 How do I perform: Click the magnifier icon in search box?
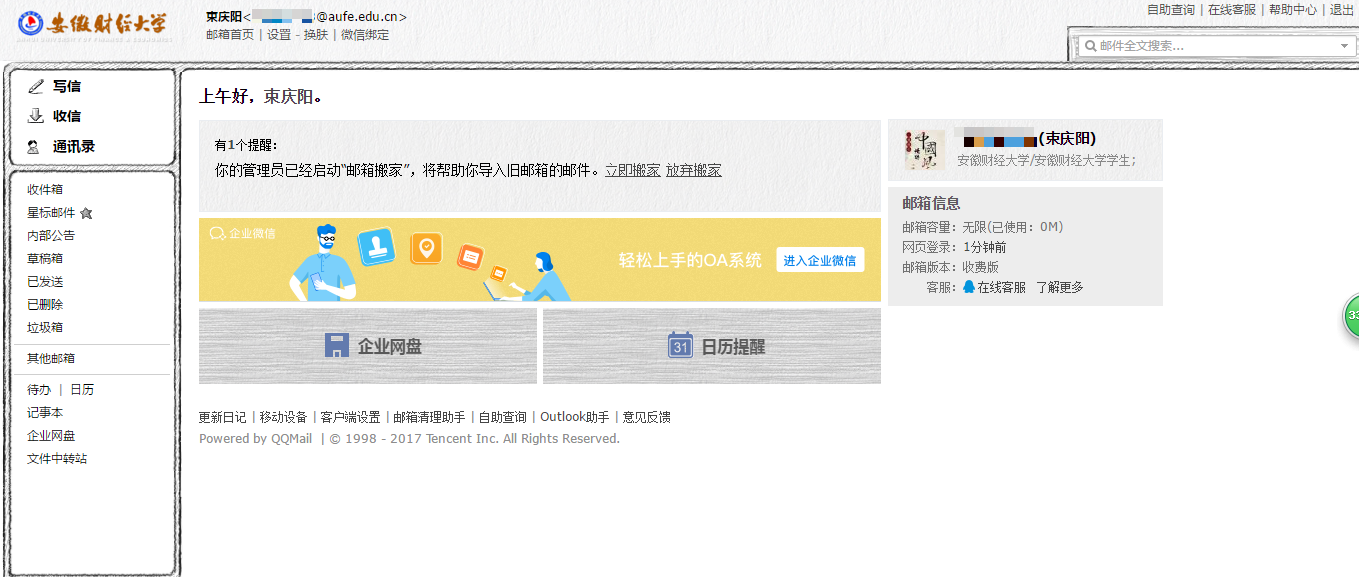click(x=1090, y=46)
